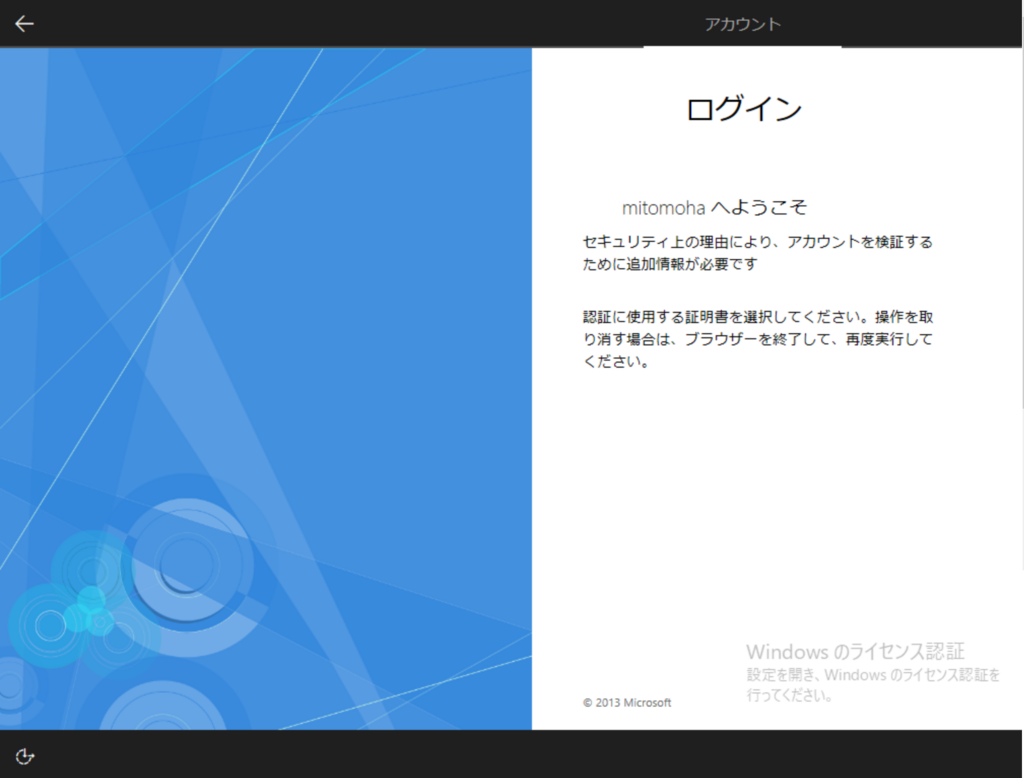The width and height of the screenshot is (1024, 778).
Task: Go back with the arrow icon
Action: pyautogui.click(x=24, y=24)
